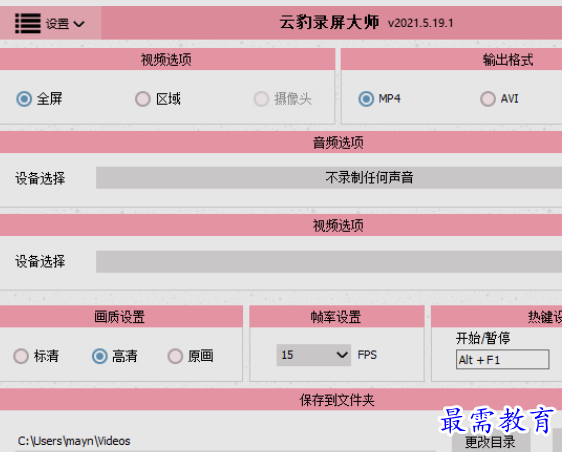Open the 15 FPS frame rate dropdown
This screenshot has height=452, width=562.
314,355
